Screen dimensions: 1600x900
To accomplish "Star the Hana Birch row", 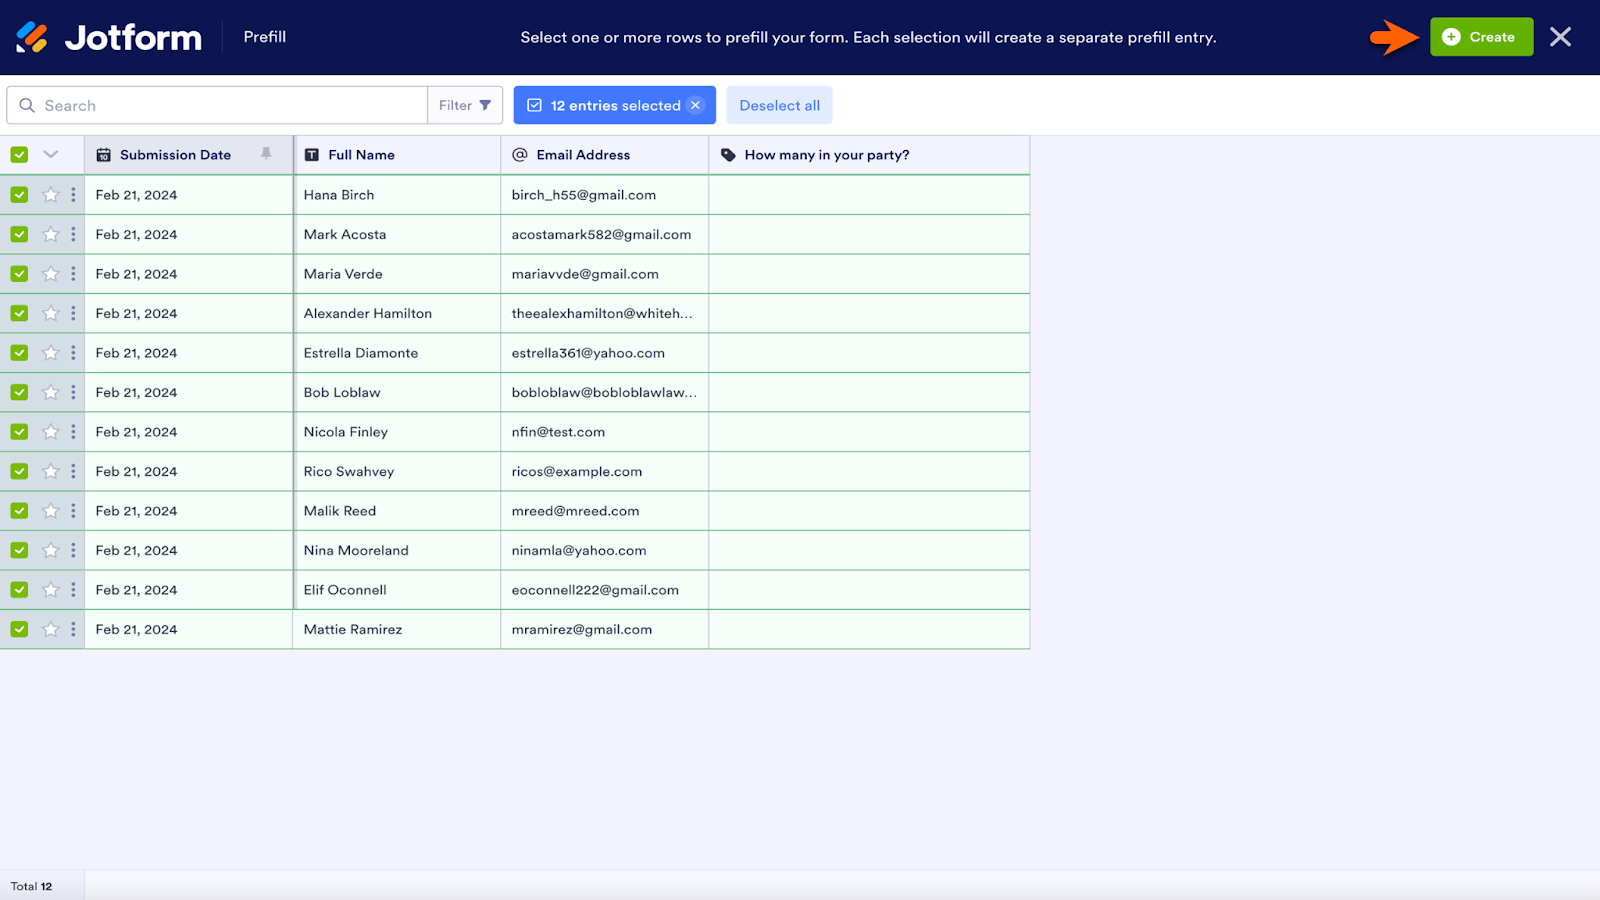I will click(x=51, y=195).
